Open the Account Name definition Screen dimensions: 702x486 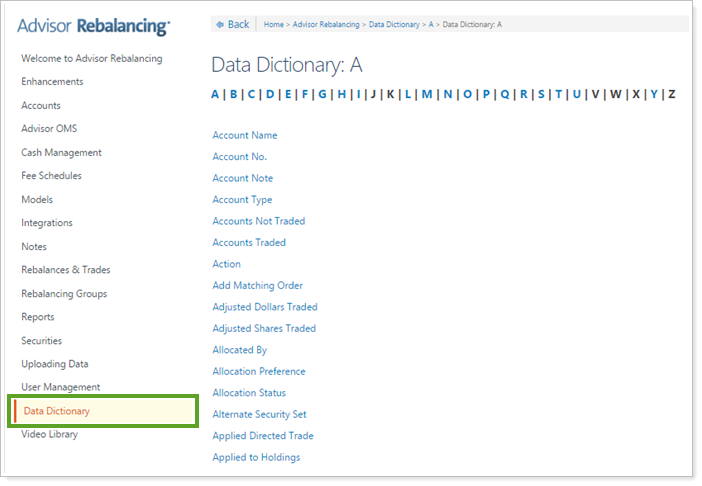245,135
